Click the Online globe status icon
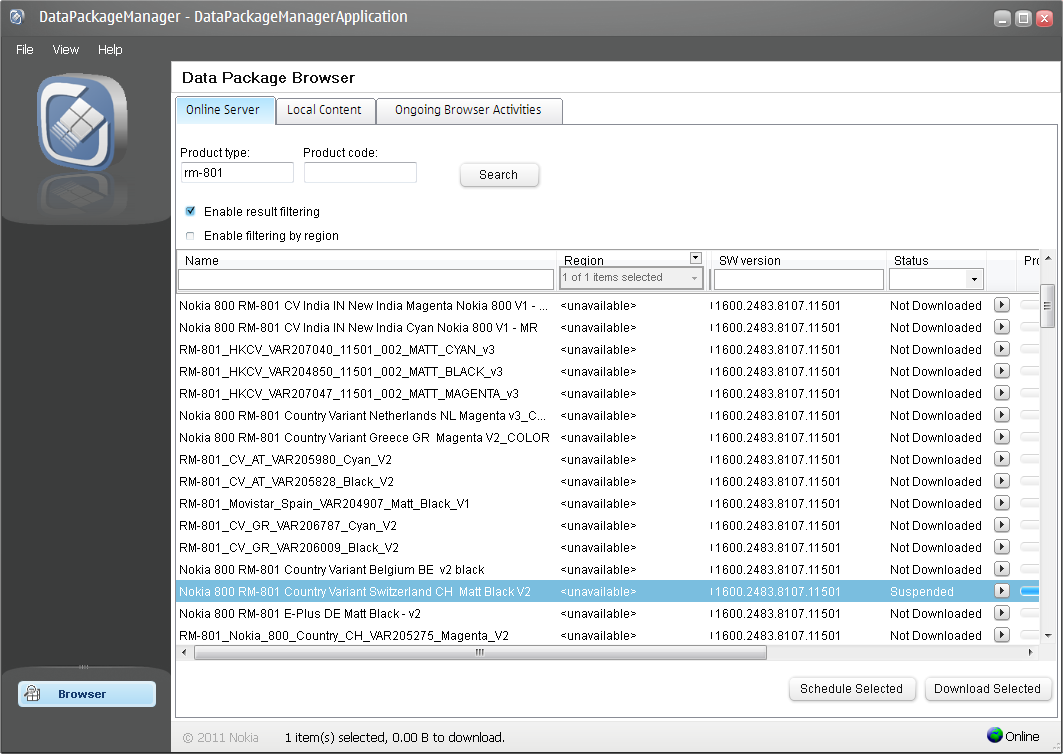 click(x=995, y=735)
